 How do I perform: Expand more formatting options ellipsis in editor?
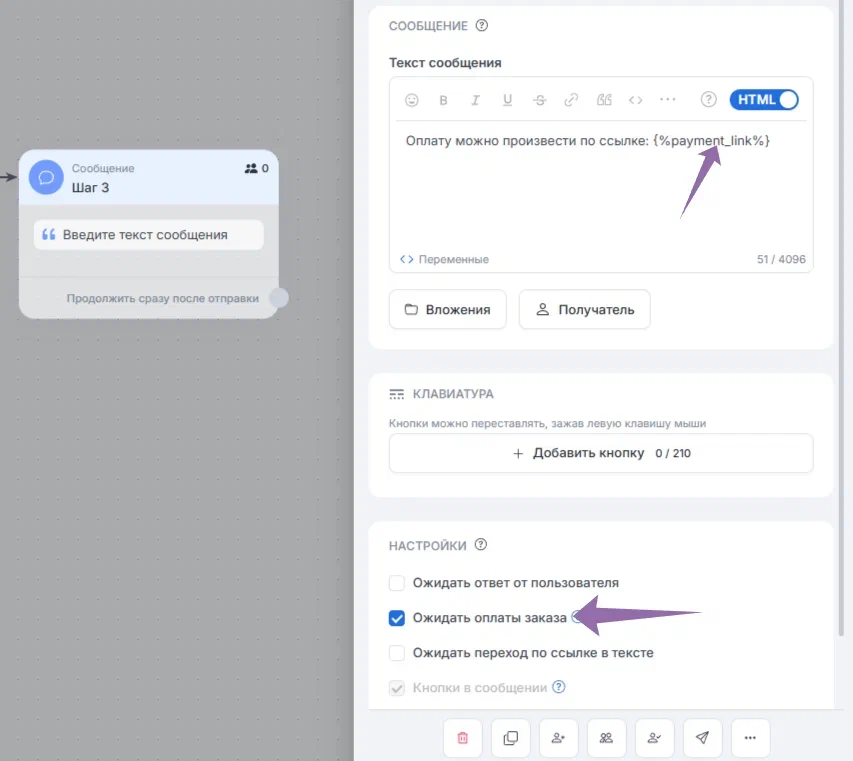(667, 100)
